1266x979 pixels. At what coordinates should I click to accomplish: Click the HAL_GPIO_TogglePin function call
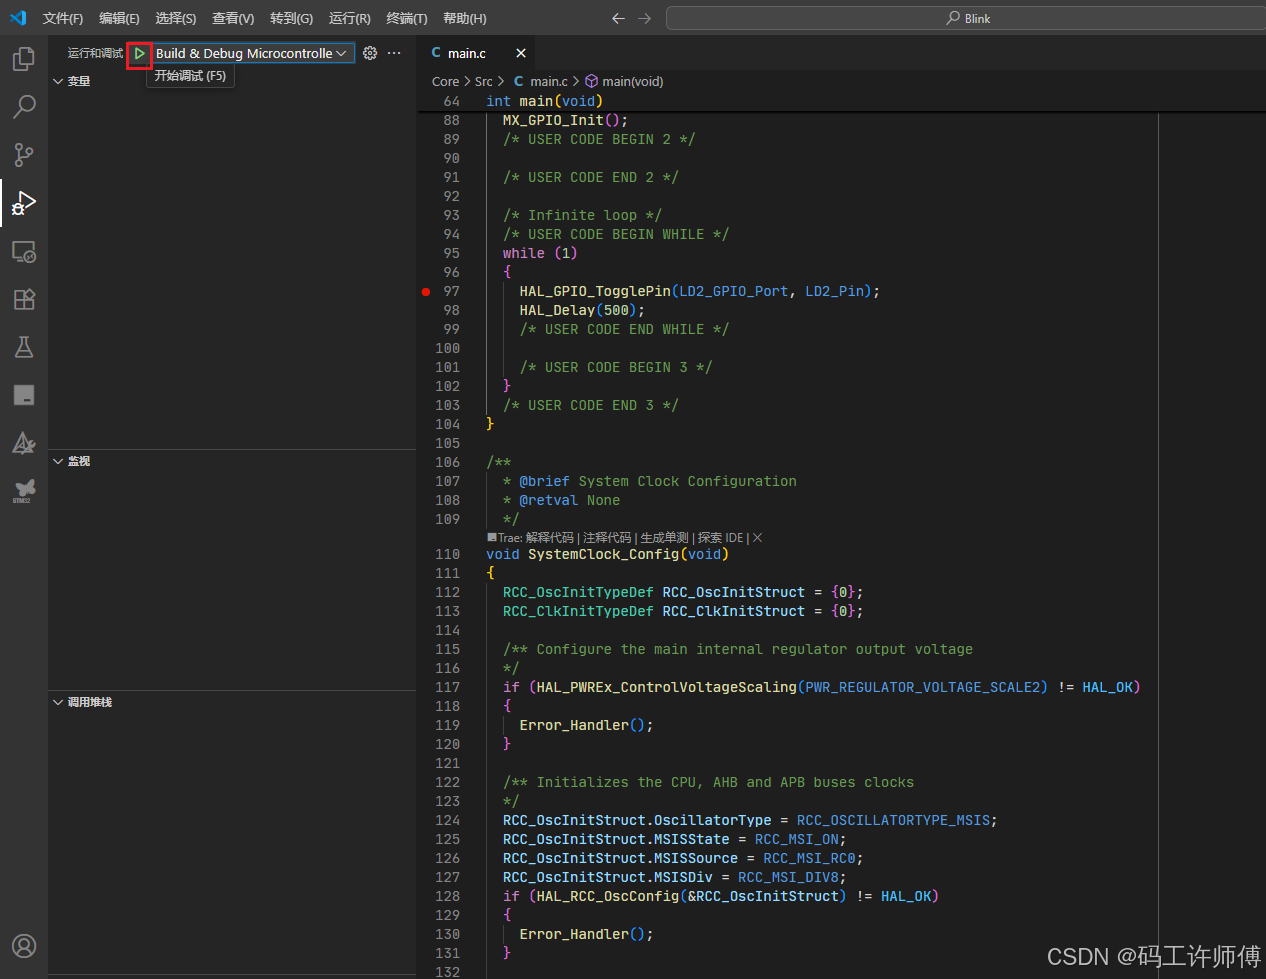pos(595,291)
